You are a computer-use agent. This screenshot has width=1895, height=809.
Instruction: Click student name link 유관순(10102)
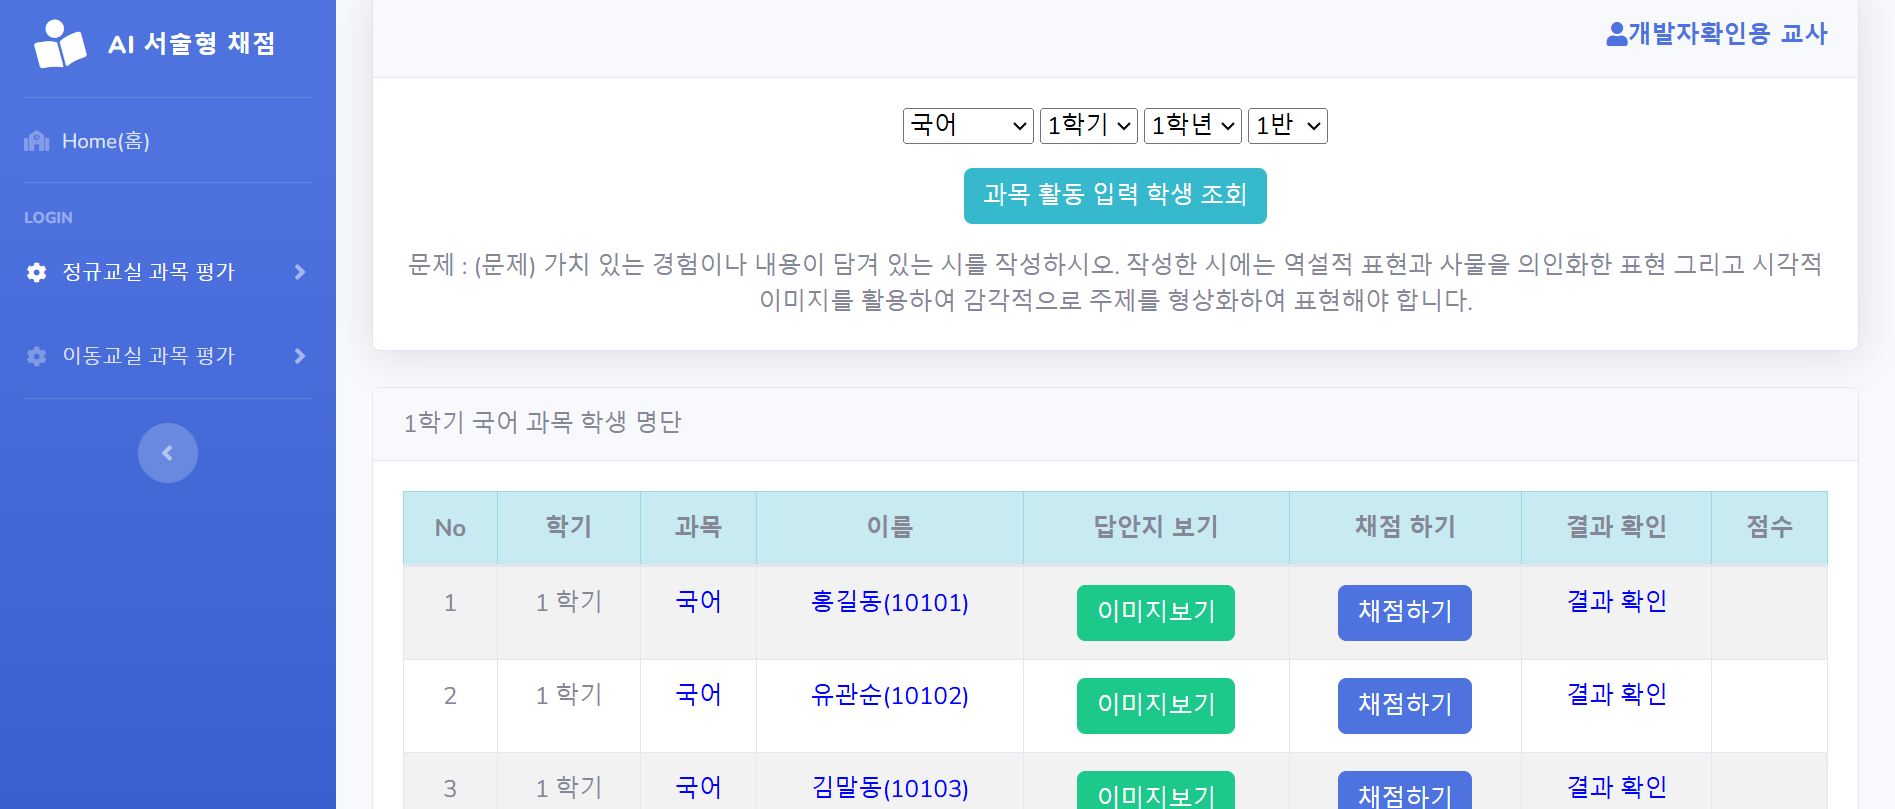tap(889, 695)
